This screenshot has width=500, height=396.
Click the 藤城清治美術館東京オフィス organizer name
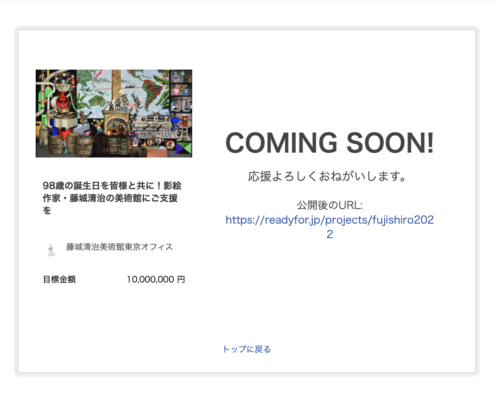click(x=119, y=247)
